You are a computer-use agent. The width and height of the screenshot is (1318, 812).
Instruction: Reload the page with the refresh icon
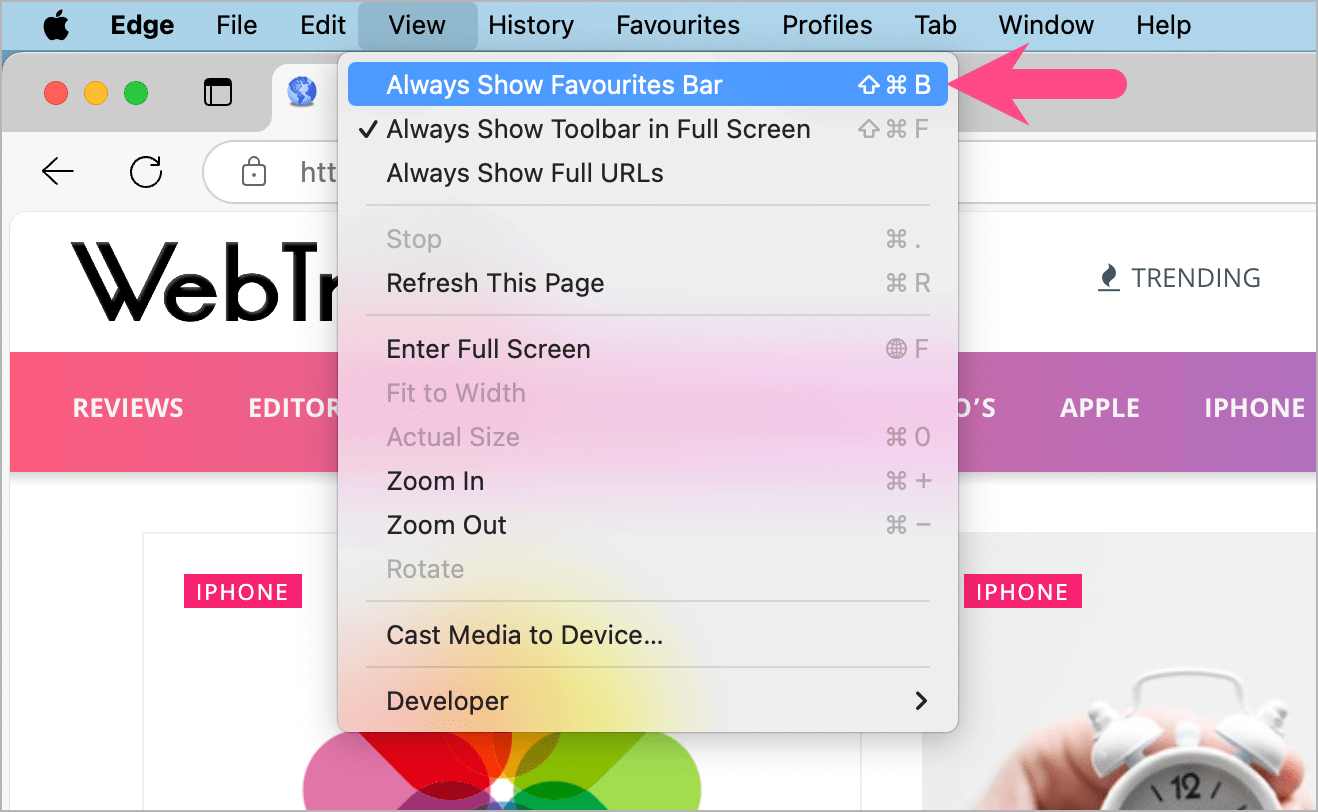(x=146, y=171)
